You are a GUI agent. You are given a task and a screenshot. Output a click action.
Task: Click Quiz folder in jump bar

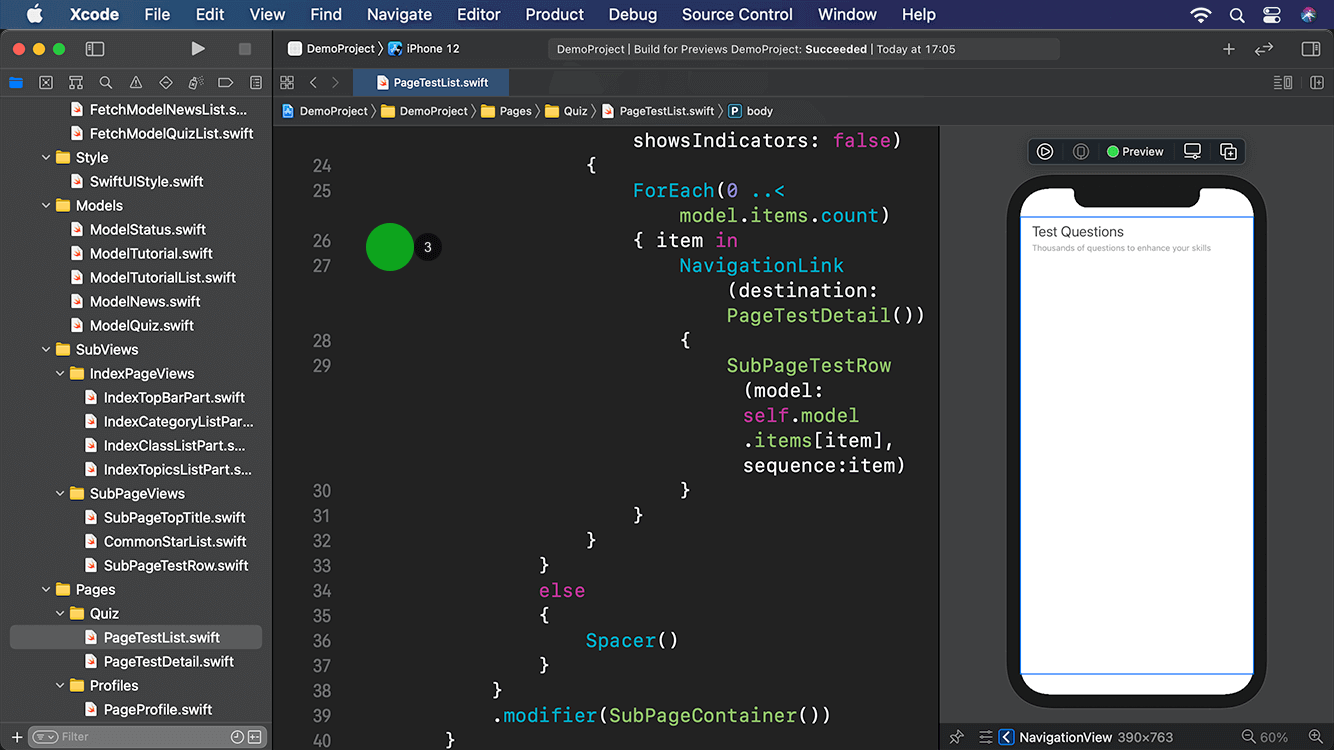[x=566, y=111]
